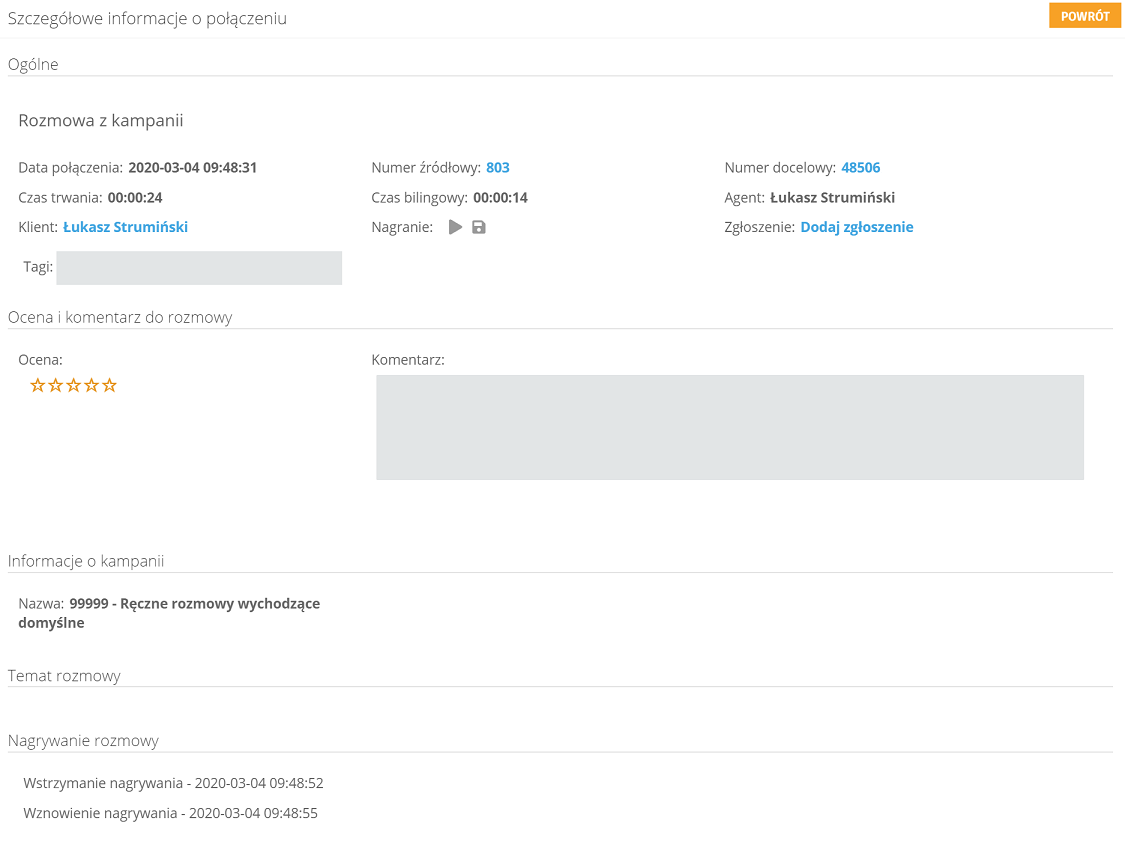Click the Ogólne section header
1125x868 pixels.
(33, 65)
